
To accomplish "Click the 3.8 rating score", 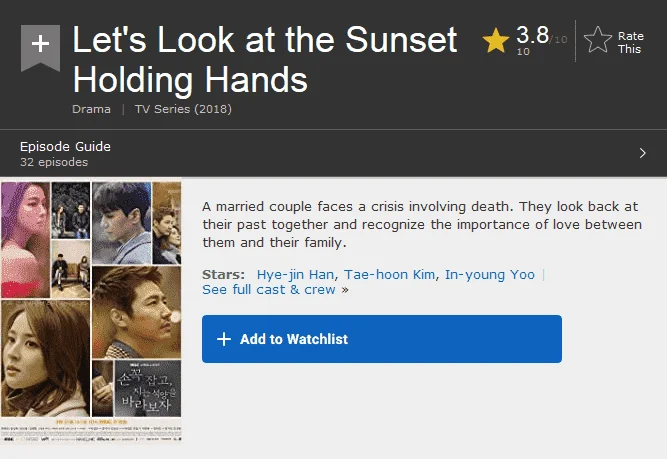I will (x=532, y=35).
